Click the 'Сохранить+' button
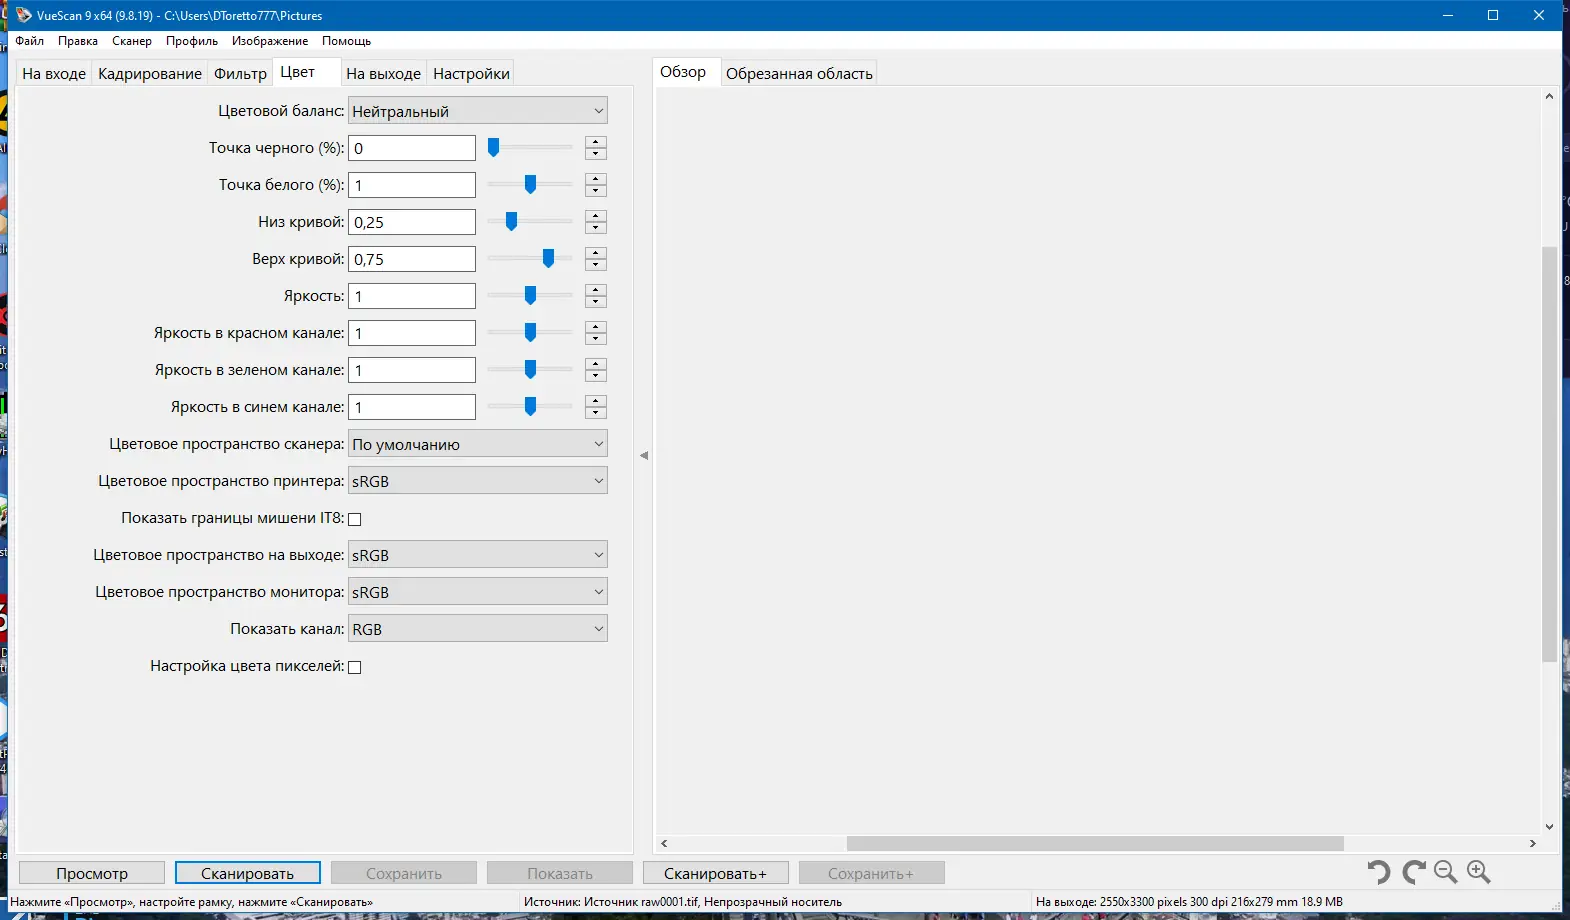 click(x=872, y=873)
